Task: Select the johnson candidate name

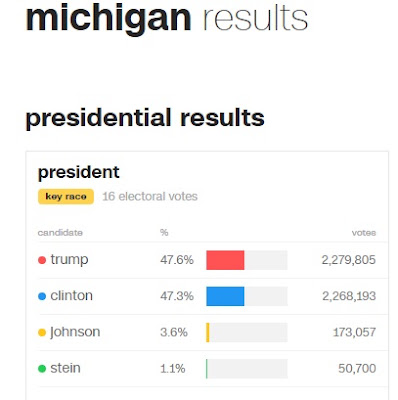Action: coord(75,332)
